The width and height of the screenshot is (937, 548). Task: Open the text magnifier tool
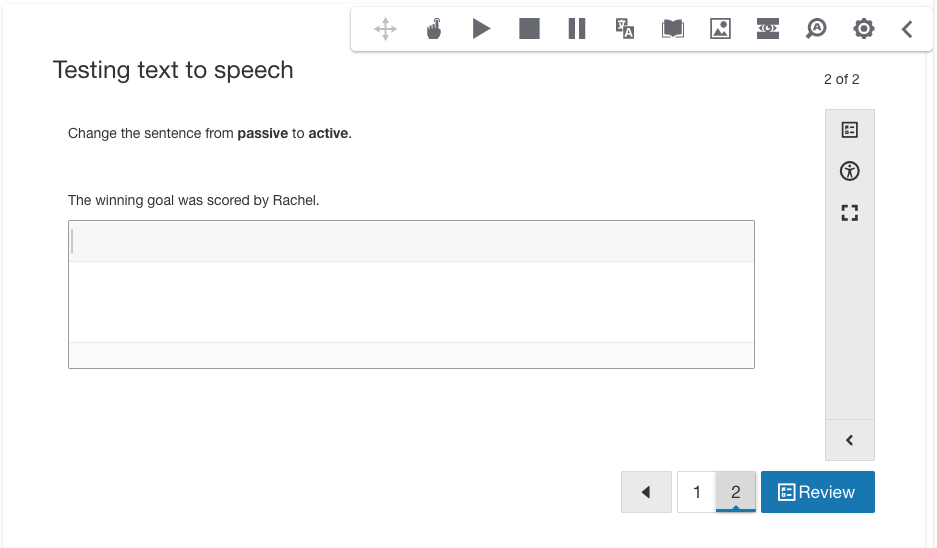(816, 30)
